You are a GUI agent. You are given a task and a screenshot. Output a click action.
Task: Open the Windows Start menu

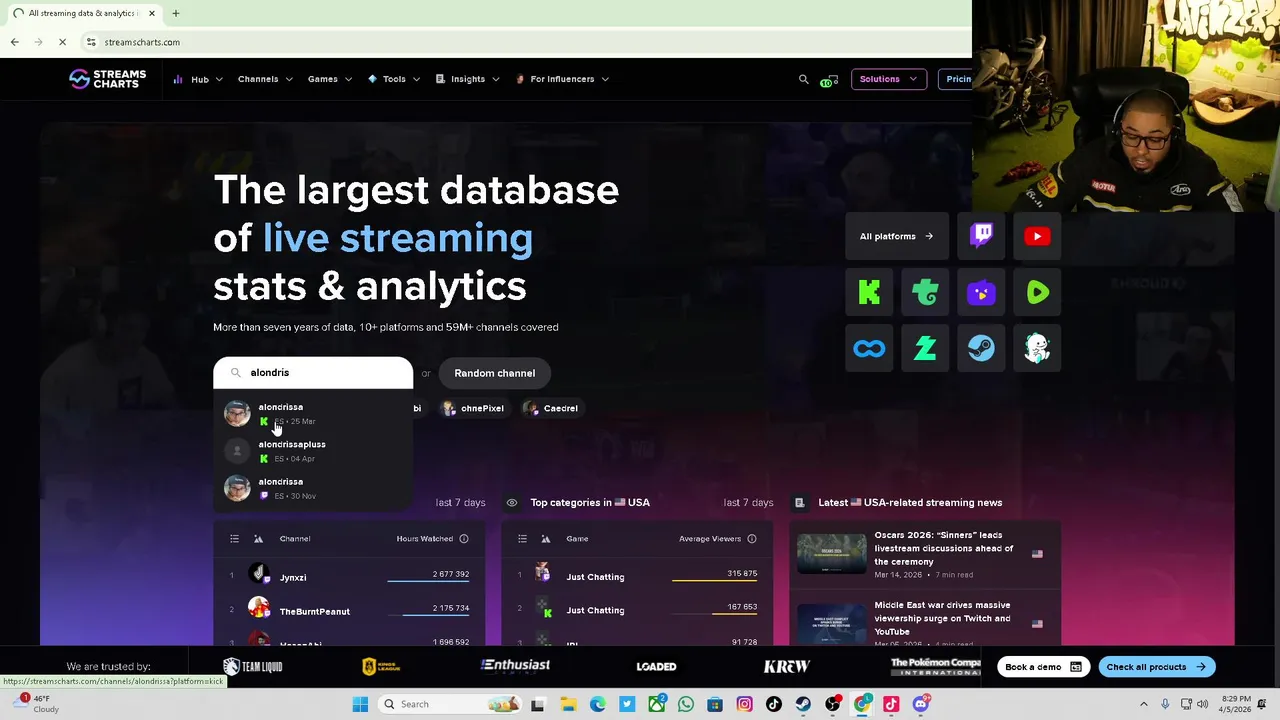[x=360, y=704]
